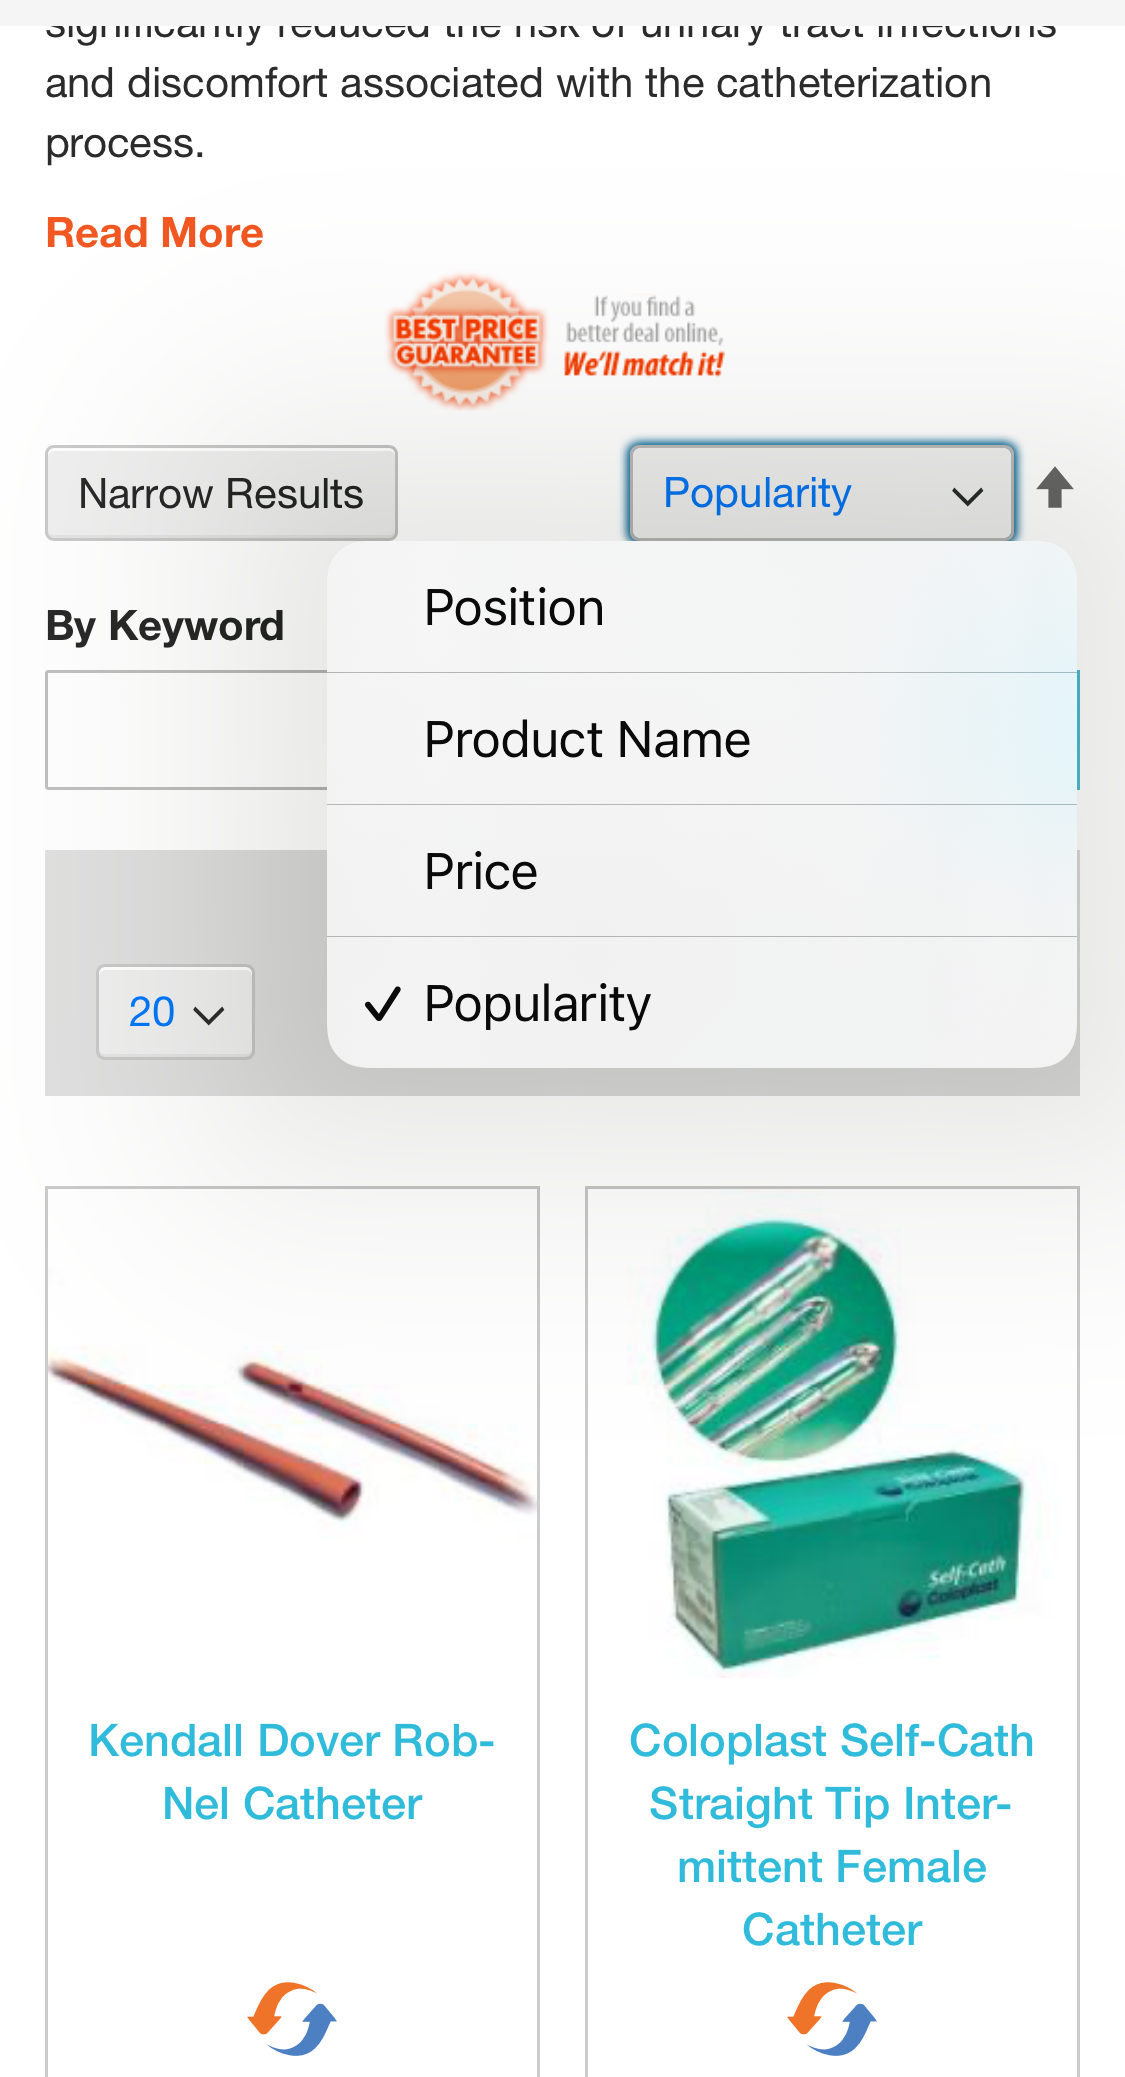Select Popularity, the currently checked sort option
The height and width of the screenshot is (2077, 1125).
tap(537, 1001)
